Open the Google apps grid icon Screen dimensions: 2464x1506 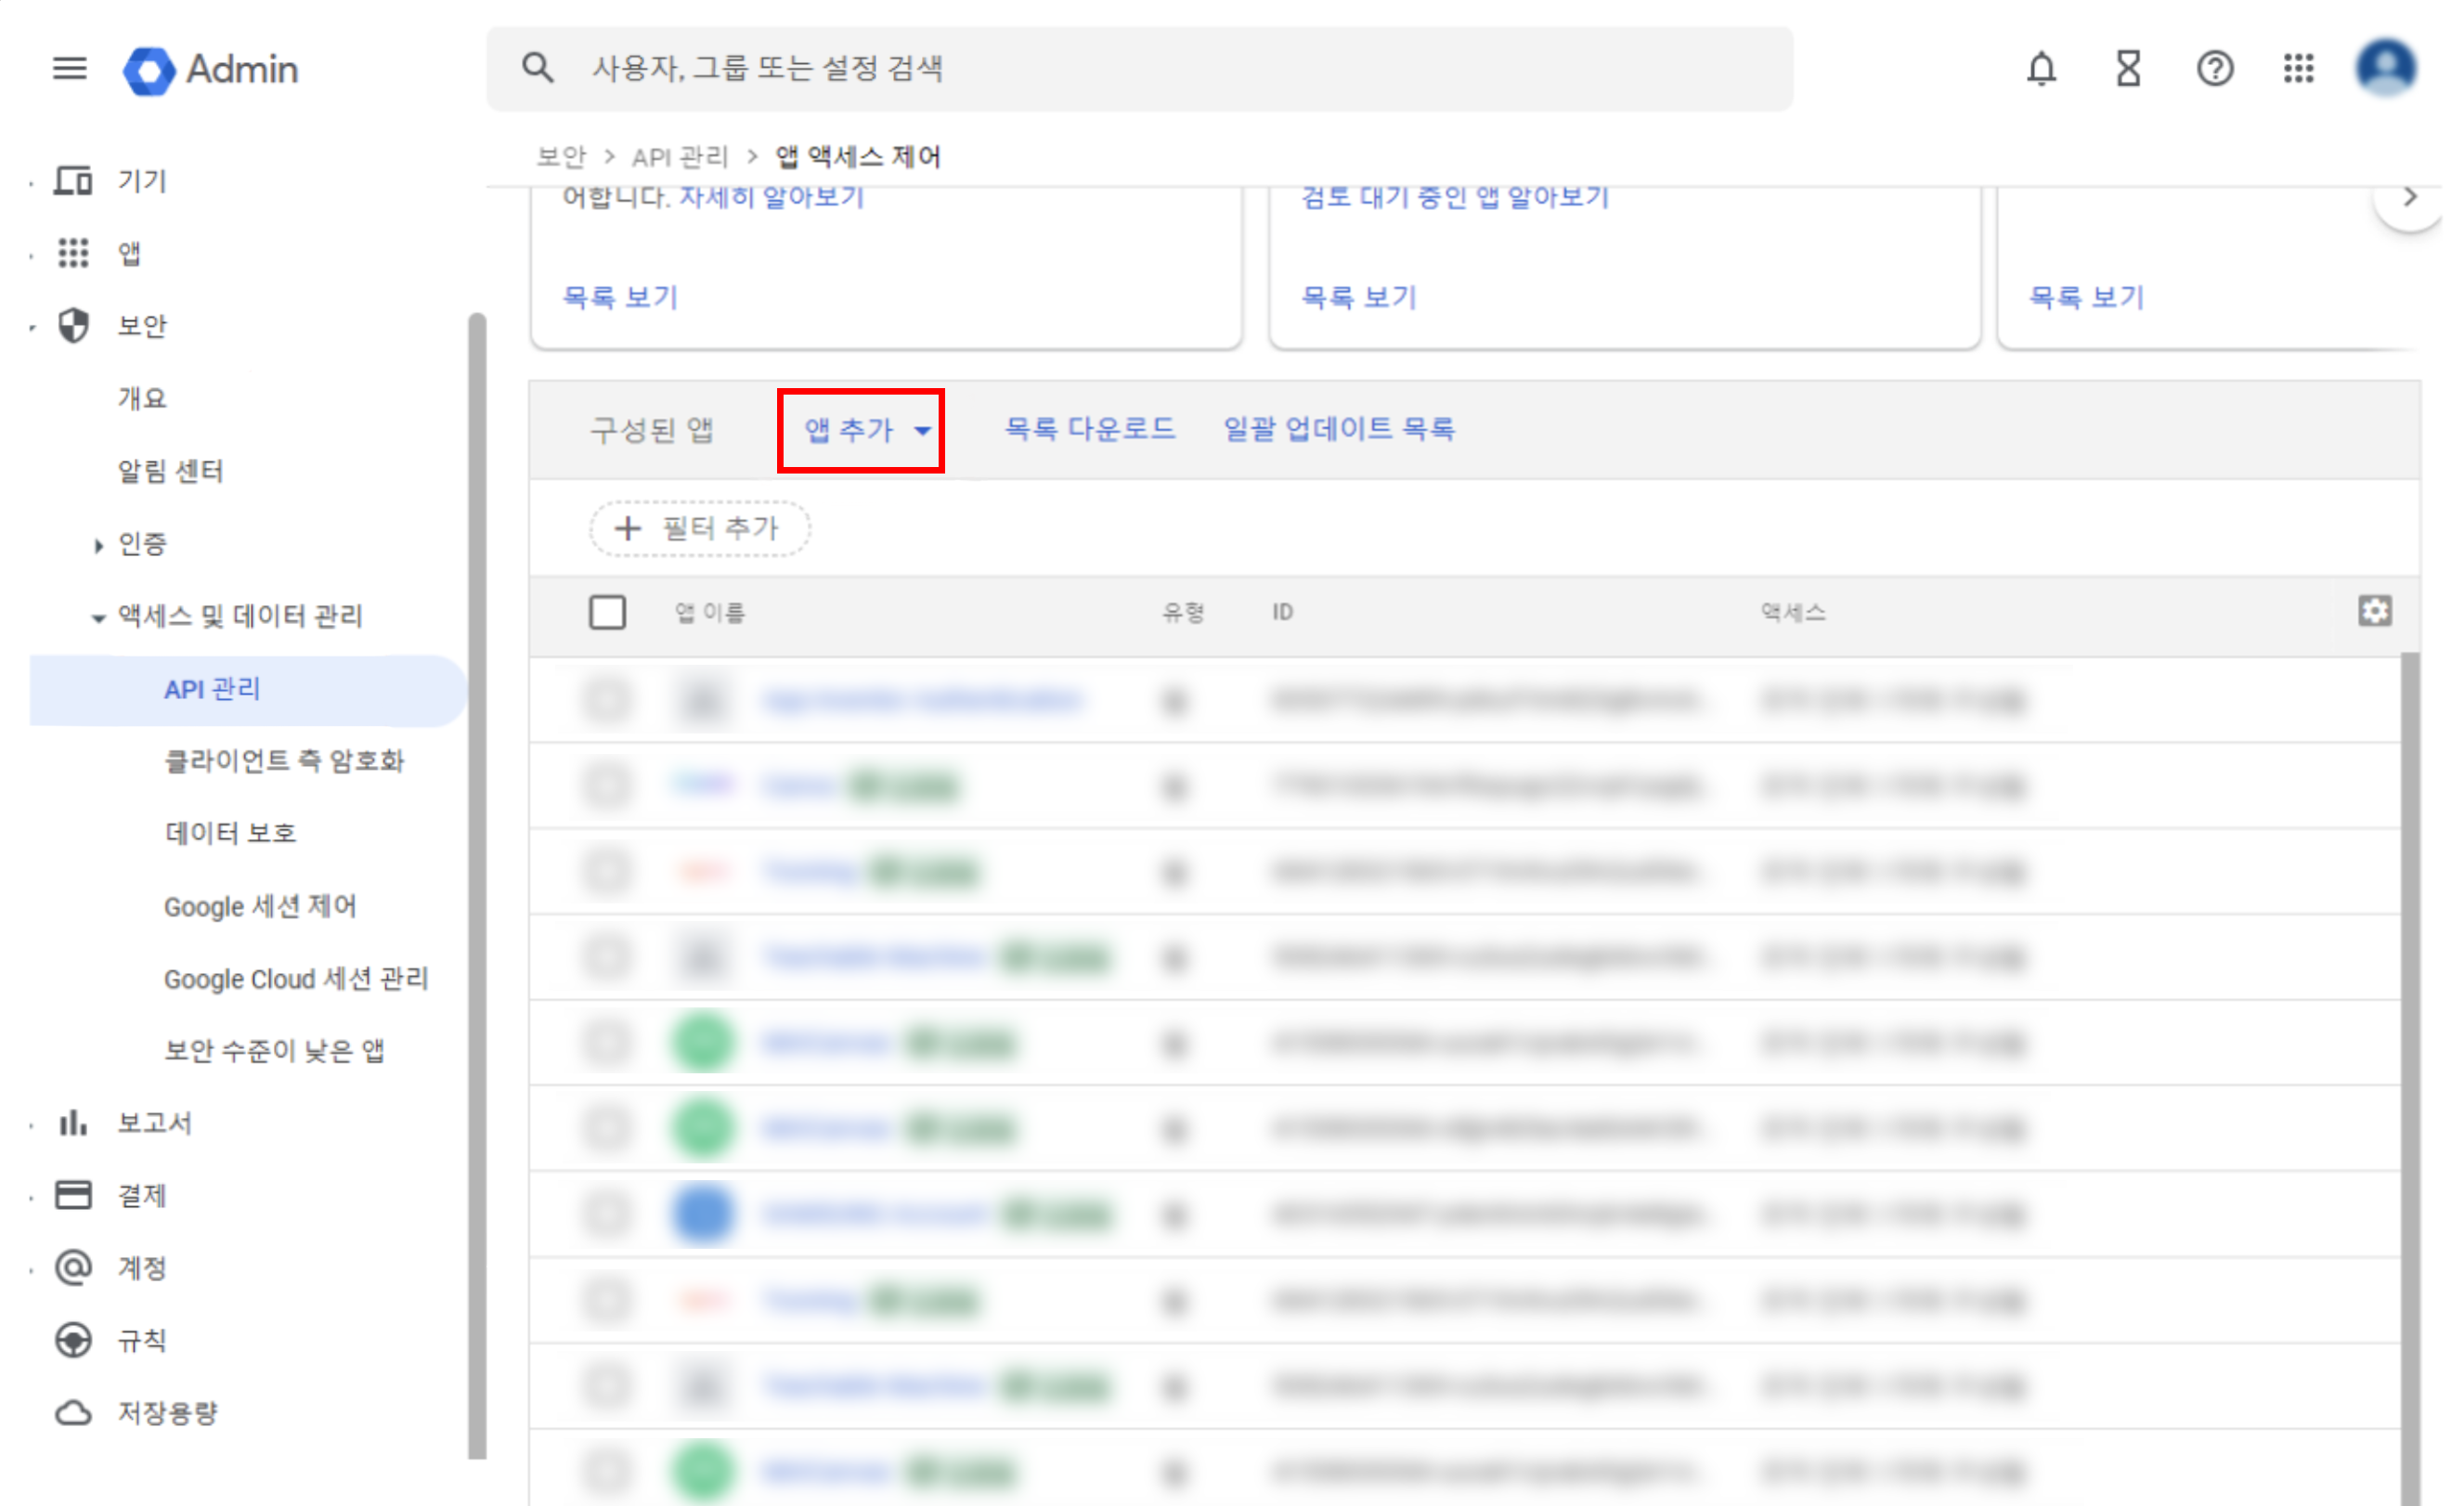click(x=2298, y=68)
